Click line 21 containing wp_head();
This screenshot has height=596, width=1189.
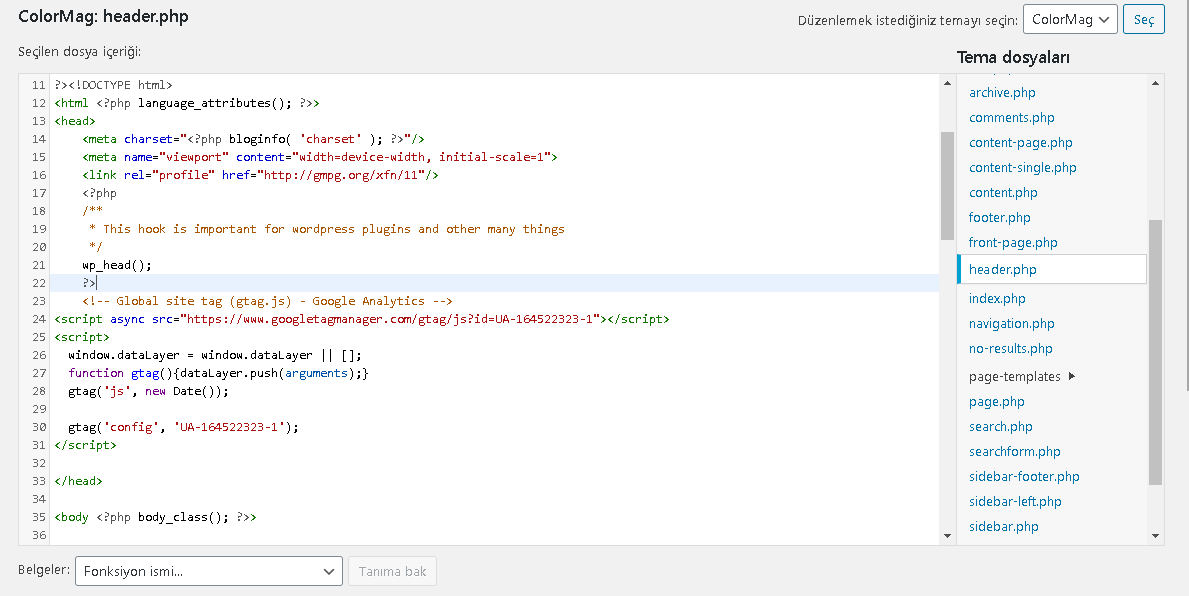click(117, 265)
